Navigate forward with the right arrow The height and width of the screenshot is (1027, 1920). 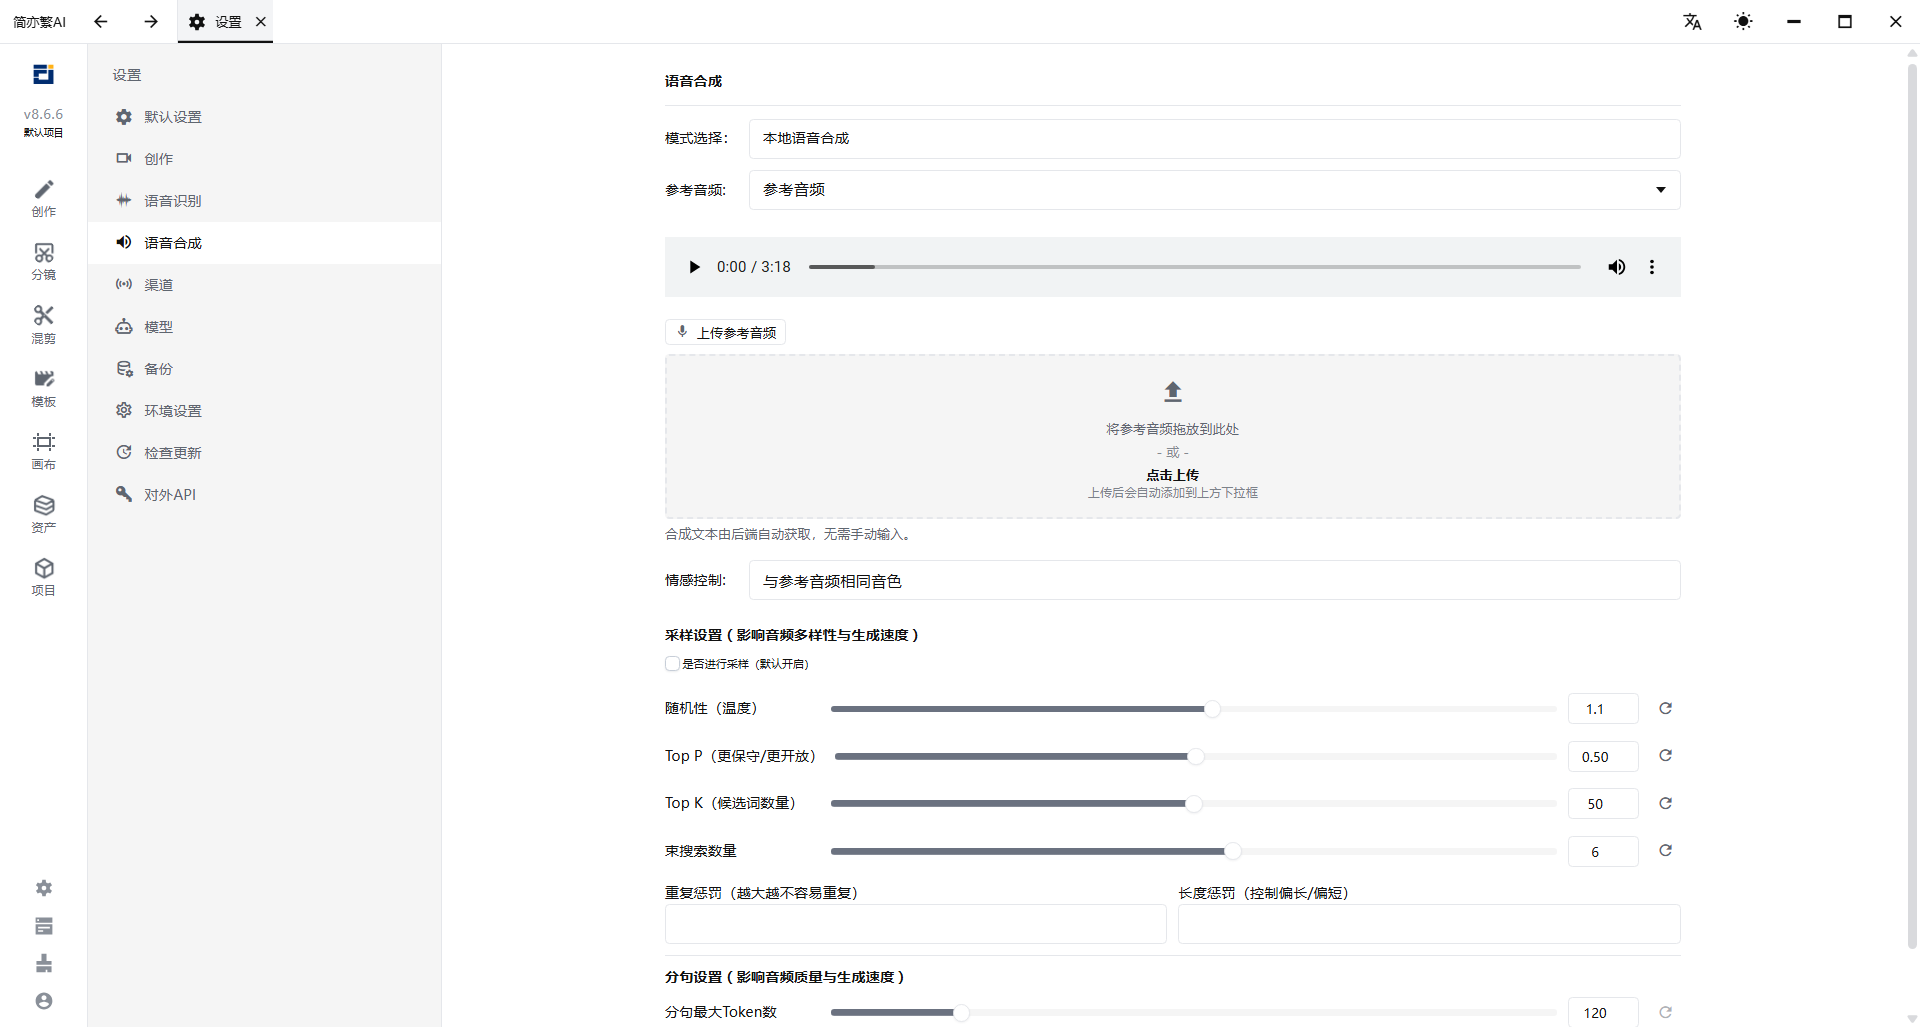(150, 21)
